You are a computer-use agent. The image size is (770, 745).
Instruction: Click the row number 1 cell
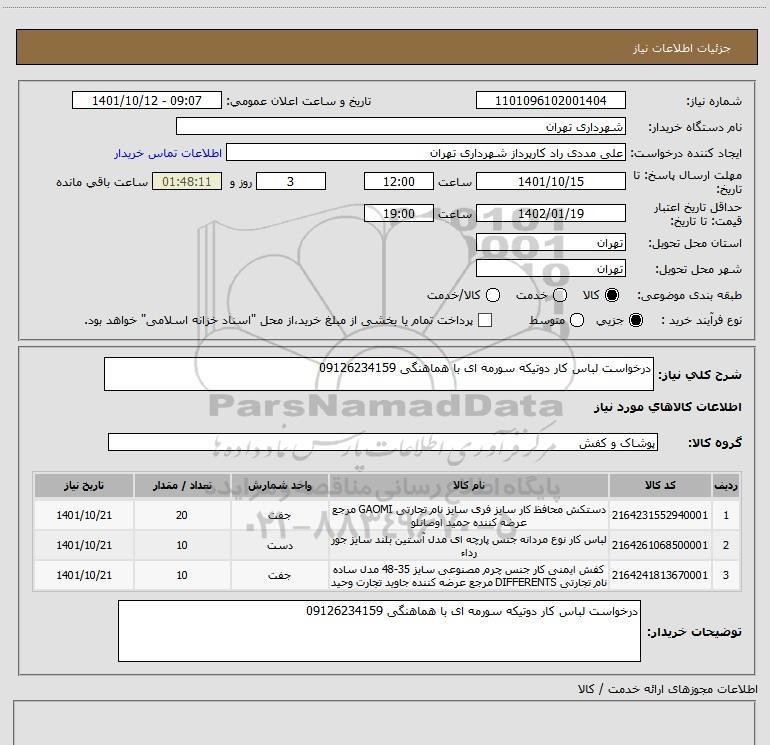pos(726,515)
